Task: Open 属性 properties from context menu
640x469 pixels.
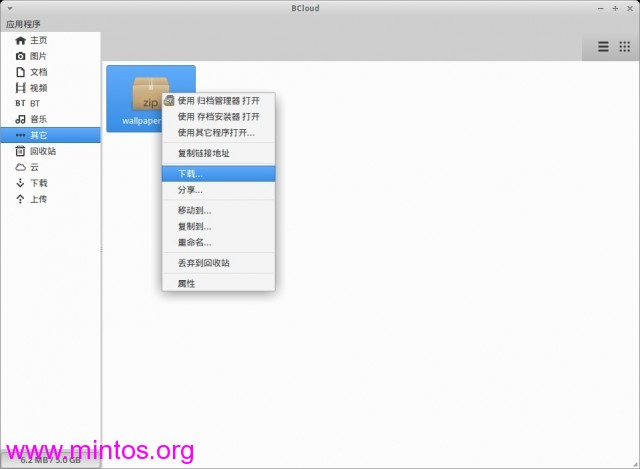Action: point(218,284)
